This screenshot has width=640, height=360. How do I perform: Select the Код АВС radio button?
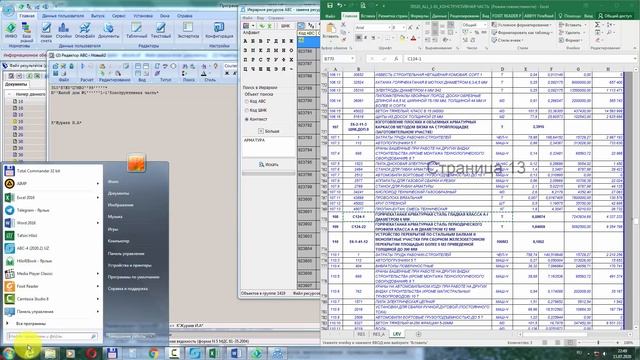click(247, 101)
